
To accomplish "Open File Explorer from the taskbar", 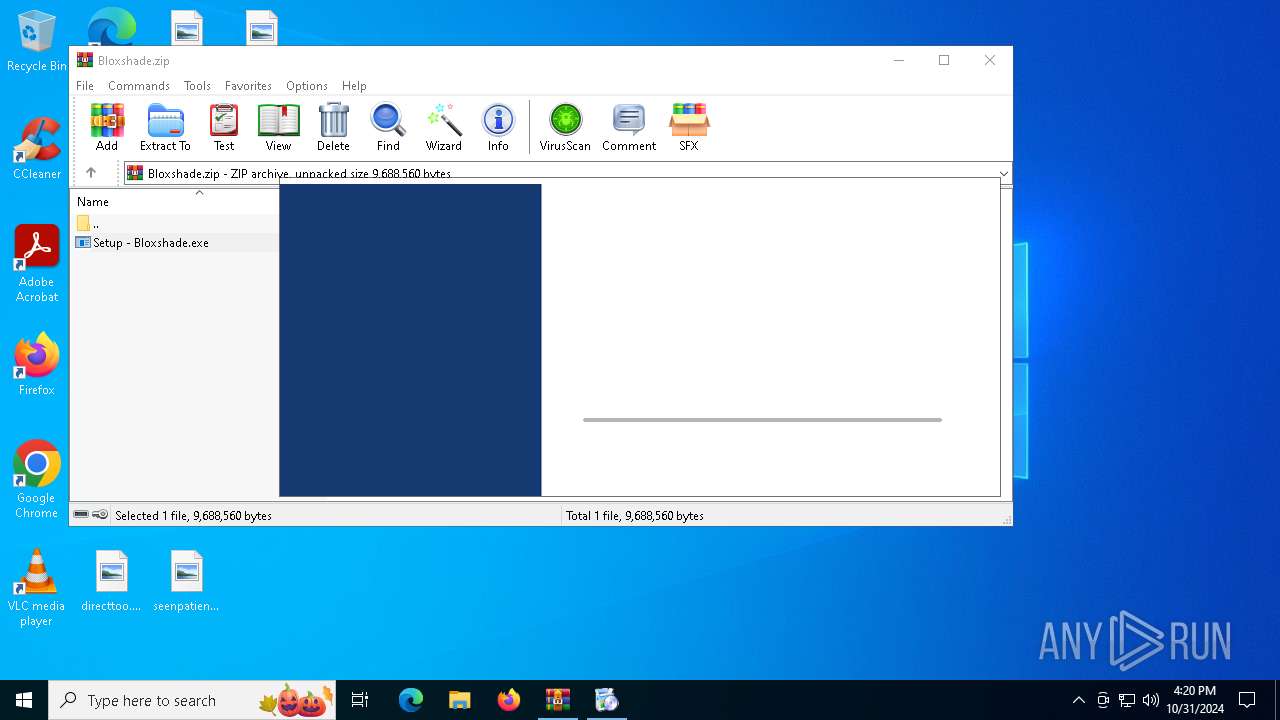I will (459, 700).
